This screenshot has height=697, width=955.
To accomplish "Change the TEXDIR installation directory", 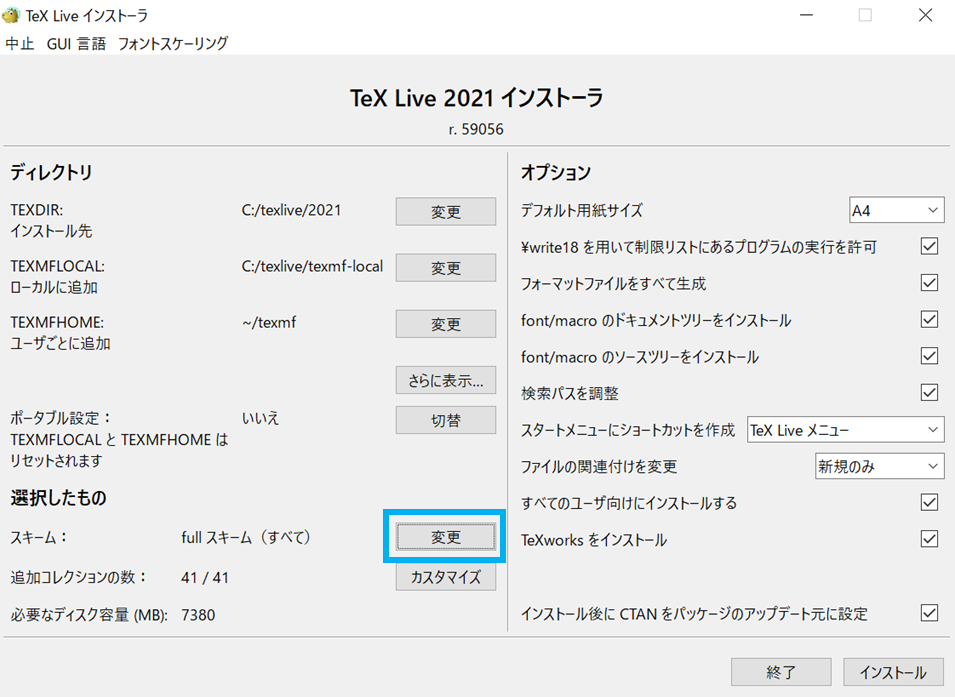I will coord(445,211).
